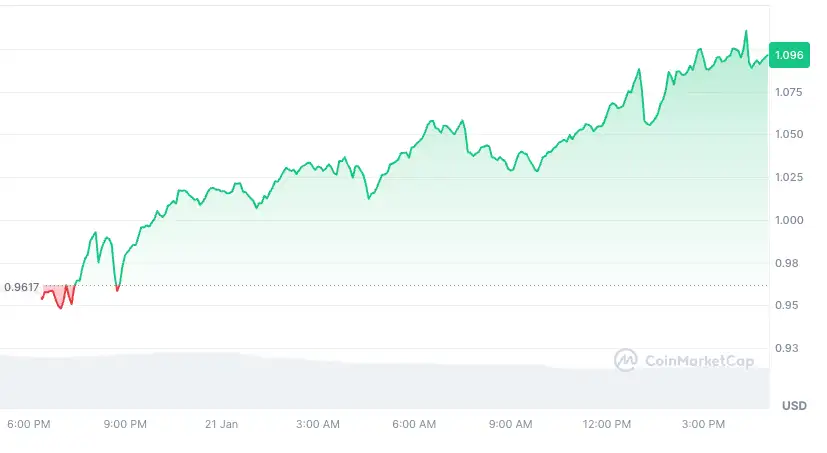Click the 1.050 price axis label
This screenshot has height=453, width=827.
pos(789,134)
